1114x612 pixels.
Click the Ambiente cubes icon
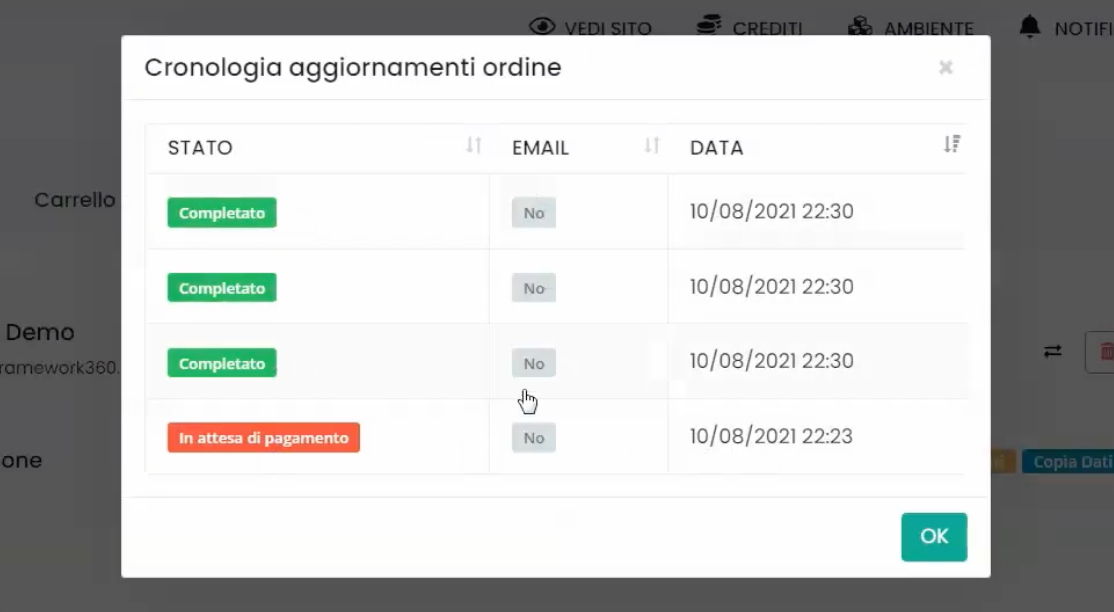point(859,27)
